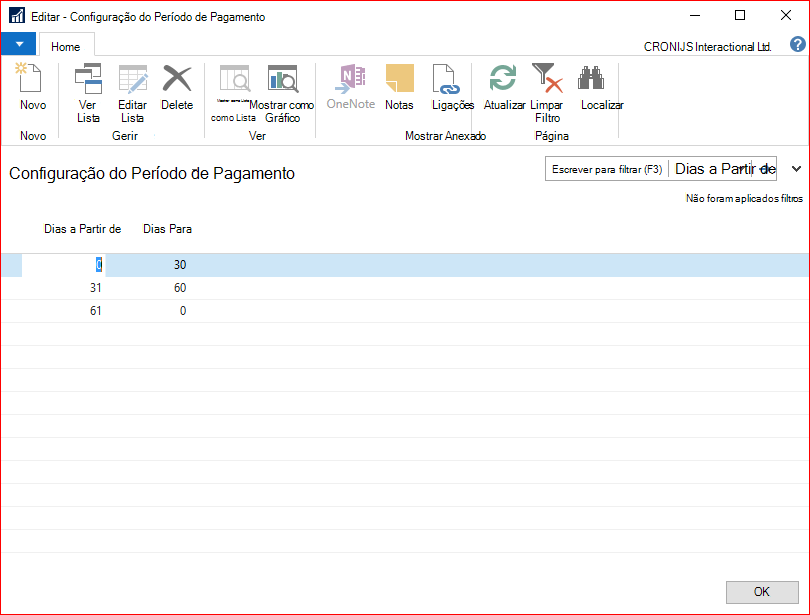810x615 pixels.
Task: Clear filter using Limpar Filtro
Action: 547,93
